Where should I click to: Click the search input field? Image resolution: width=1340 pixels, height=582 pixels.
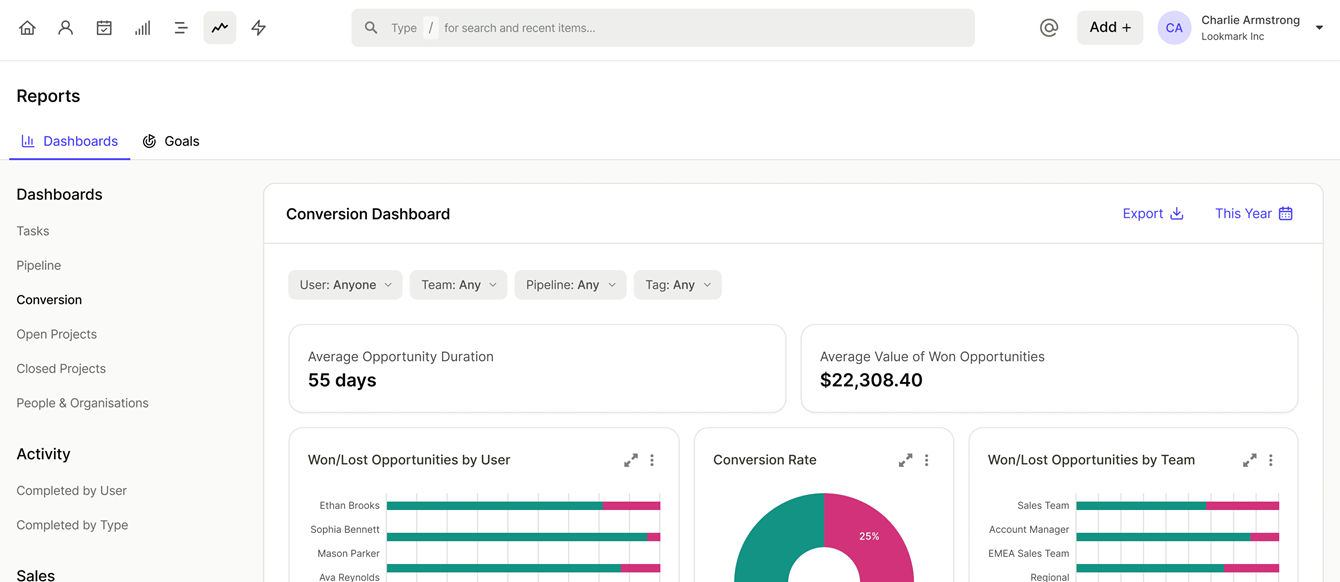663,28
